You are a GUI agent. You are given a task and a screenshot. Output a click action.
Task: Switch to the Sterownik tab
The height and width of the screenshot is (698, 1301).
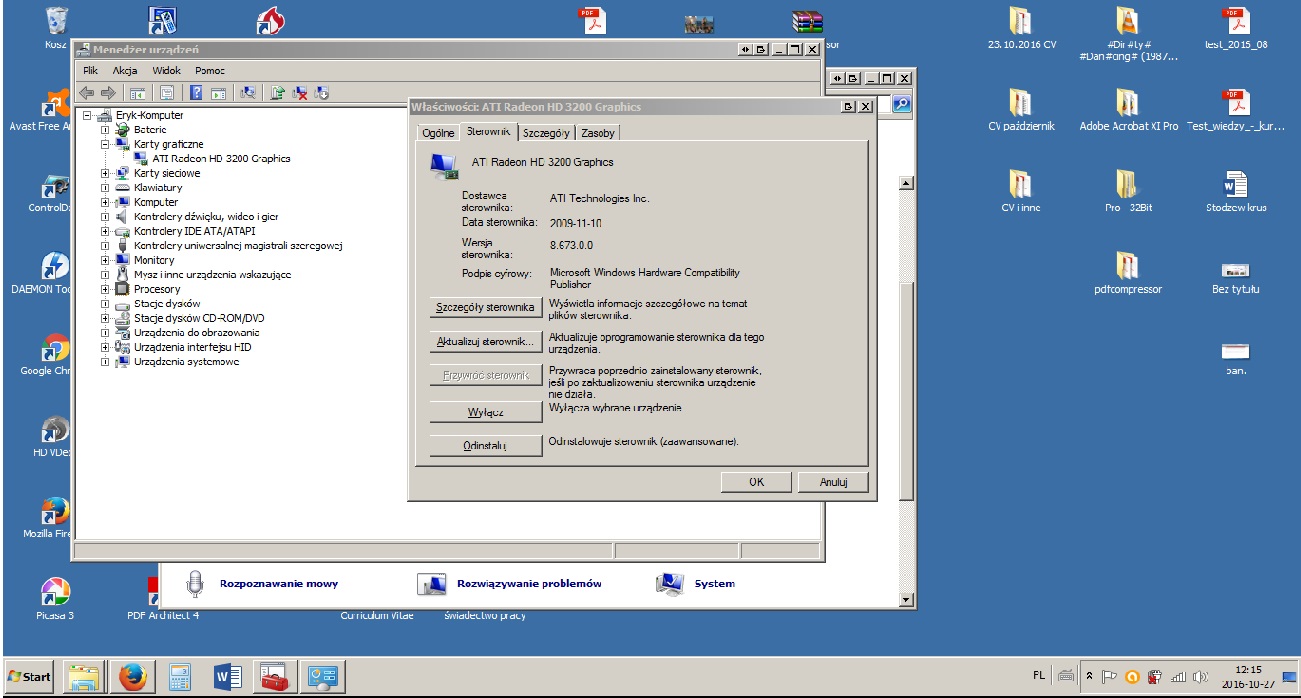[x=488, y=131]
